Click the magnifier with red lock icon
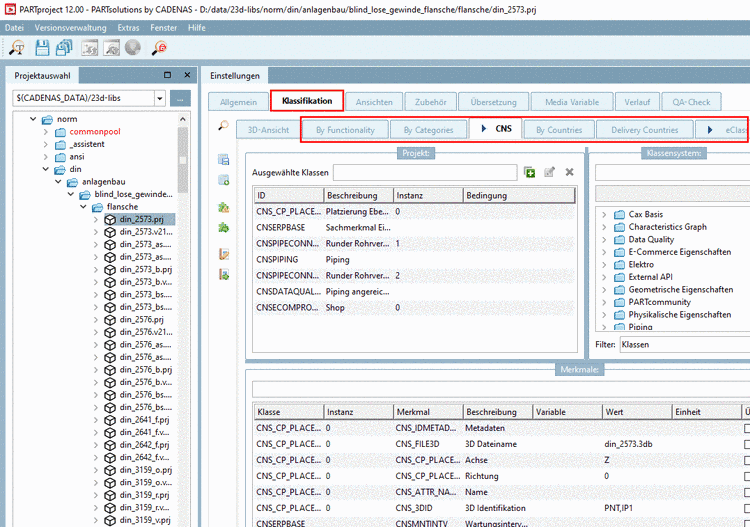The height and width of the screenshot is (527, 750). (x=159, y=48)
